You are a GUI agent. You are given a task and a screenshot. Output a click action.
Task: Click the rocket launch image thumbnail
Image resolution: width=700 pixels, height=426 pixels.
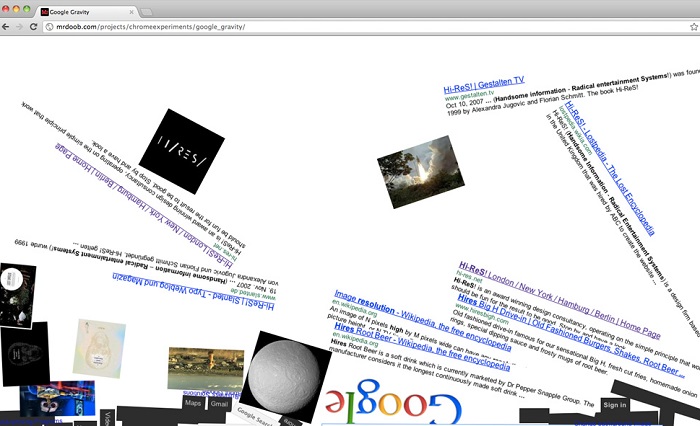coord(421,172)
